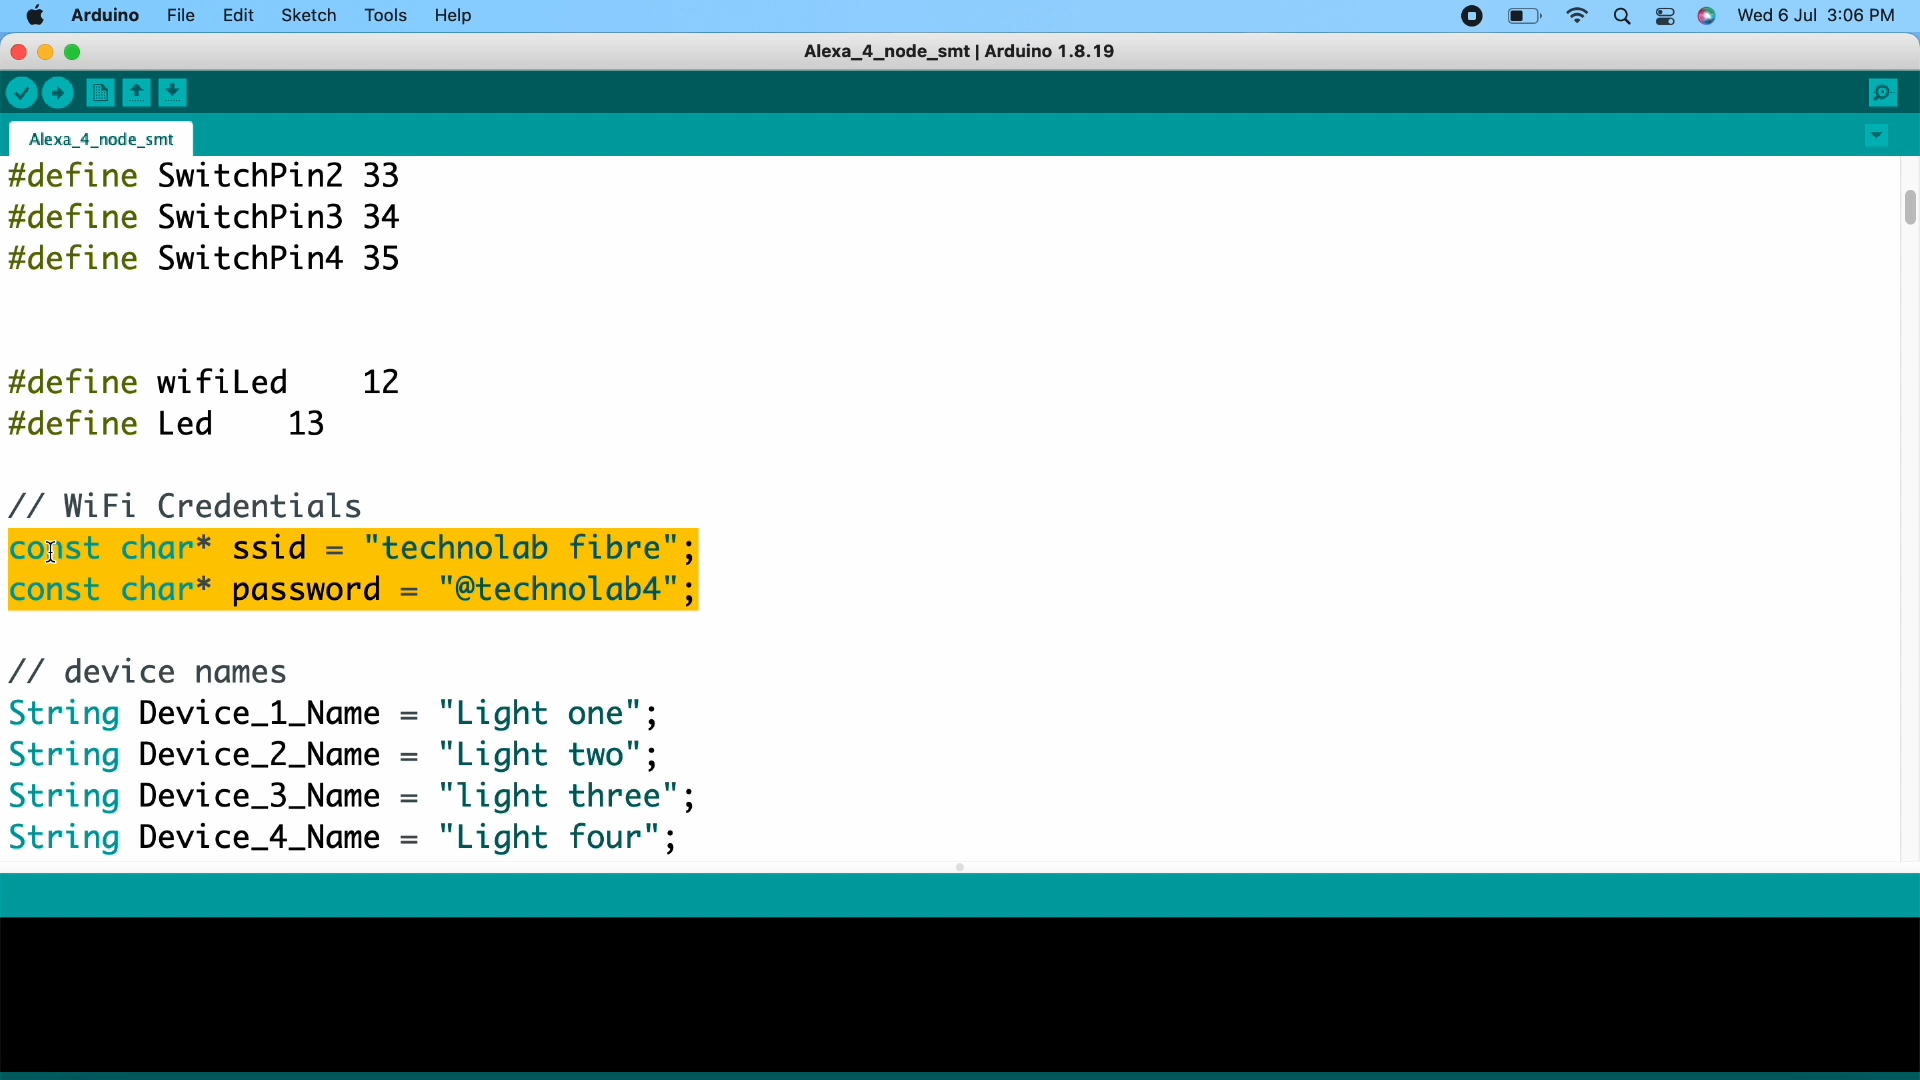This screenshot has height=1080, width=1920.
Task: Open the Sketch menu
Action: coord(309,16)
